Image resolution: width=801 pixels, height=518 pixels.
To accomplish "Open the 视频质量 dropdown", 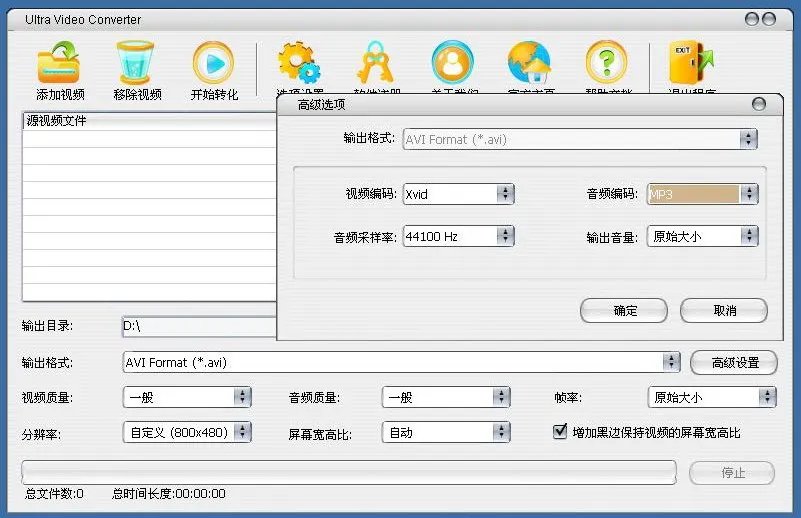I will coord(187,397).
